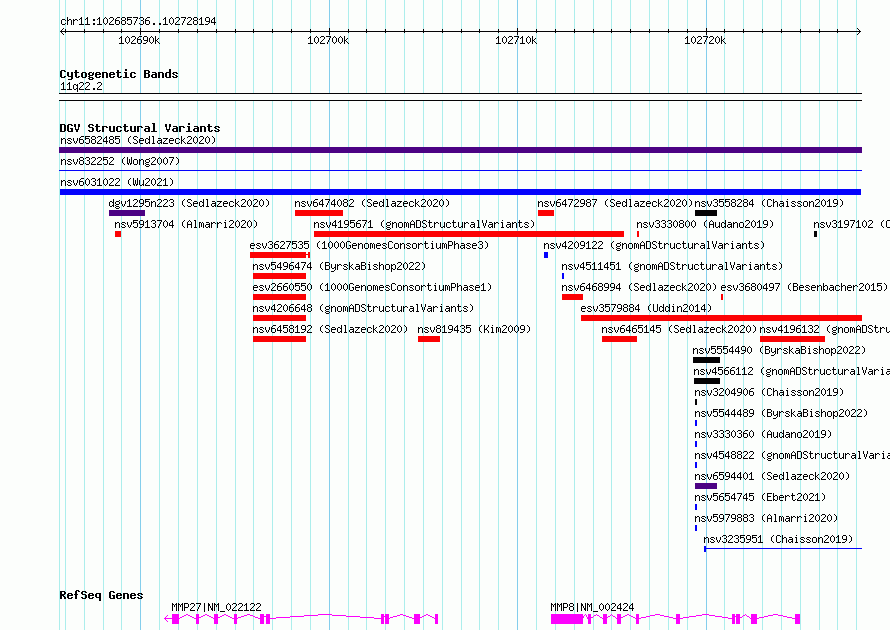Open esv2660550 (1000GenomesConsortiumPhase1) label
890x630 pixels.
tap(372, 287)
